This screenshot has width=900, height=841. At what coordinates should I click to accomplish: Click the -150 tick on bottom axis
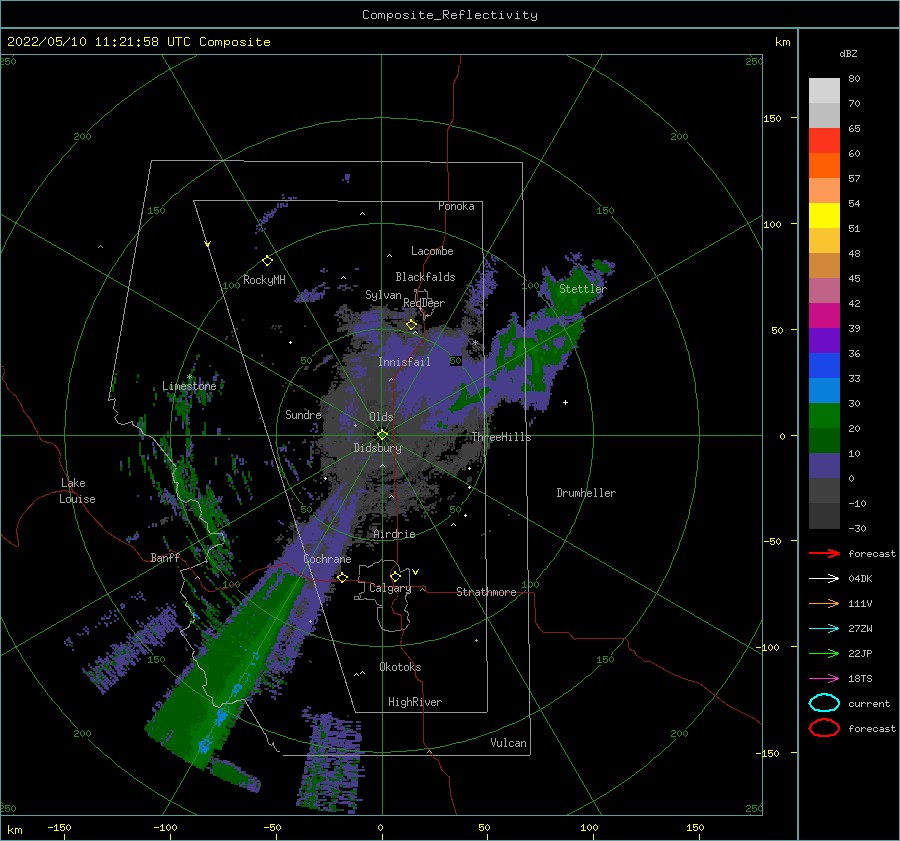pos(59,827)
